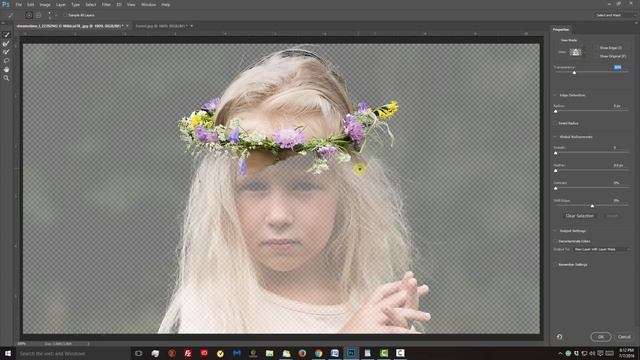
Task: Click OK to confirm the mask
Action: coord(601,337)
